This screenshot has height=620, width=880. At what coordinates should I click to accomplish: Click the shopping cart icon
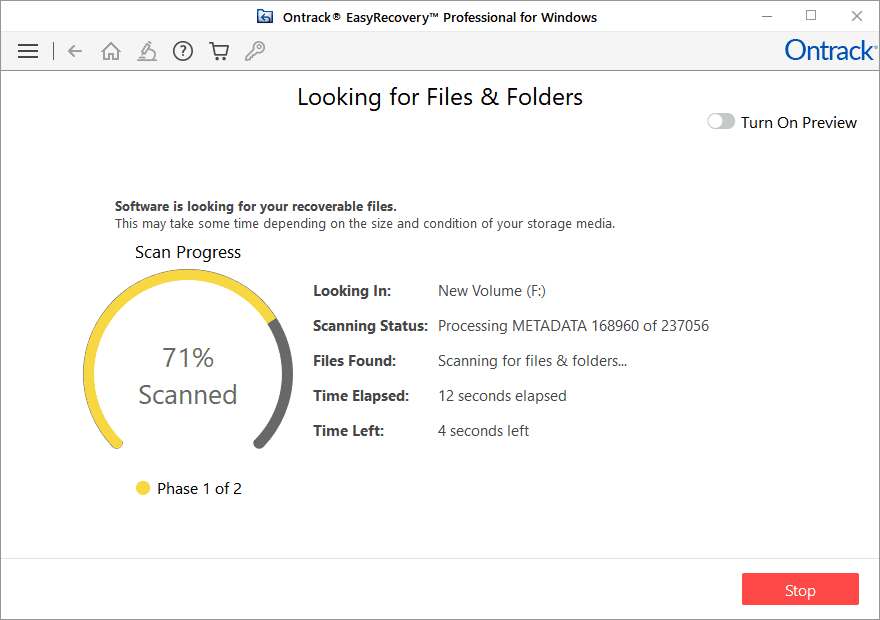click(219, 51)
